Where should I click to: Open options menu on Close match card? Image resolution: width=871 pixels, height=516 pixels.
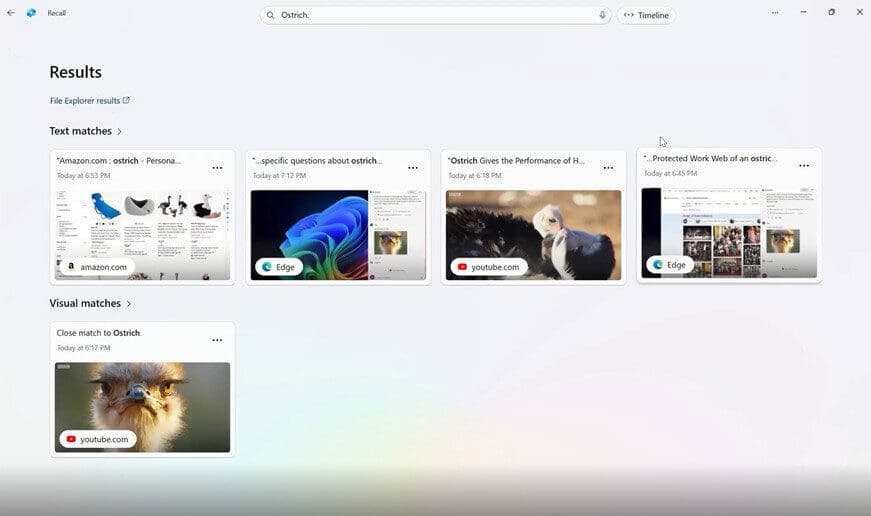tap(217, 340)
